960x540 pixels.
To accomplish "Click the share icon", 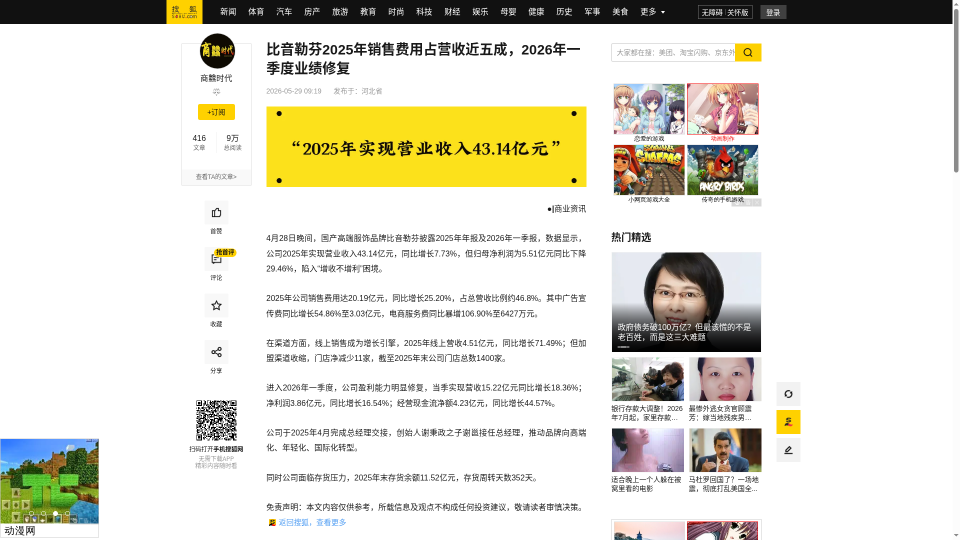I will coord(216,352).
